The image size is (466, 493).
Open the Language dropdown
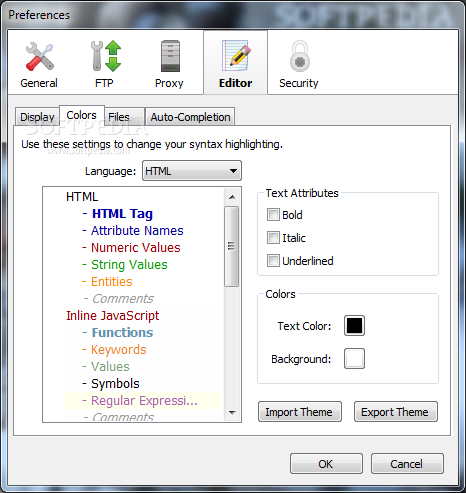[x=192, y=171]
